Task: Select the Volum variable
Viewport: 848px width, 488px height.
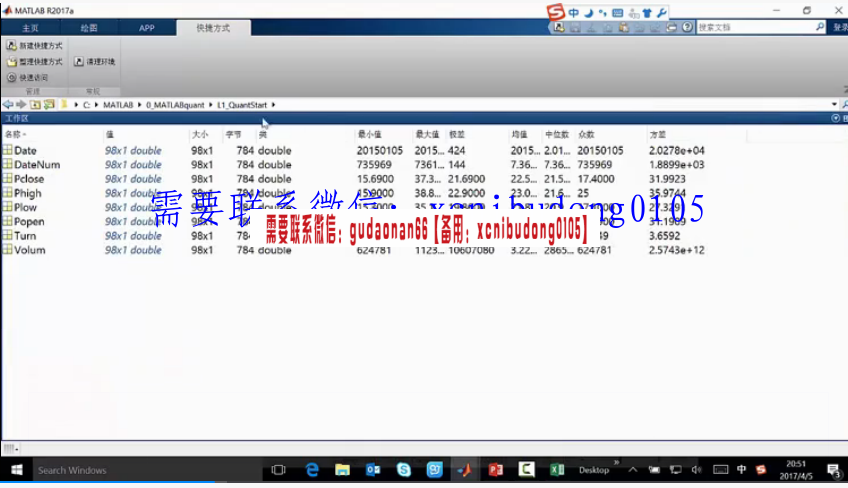Action: [30, 250]
